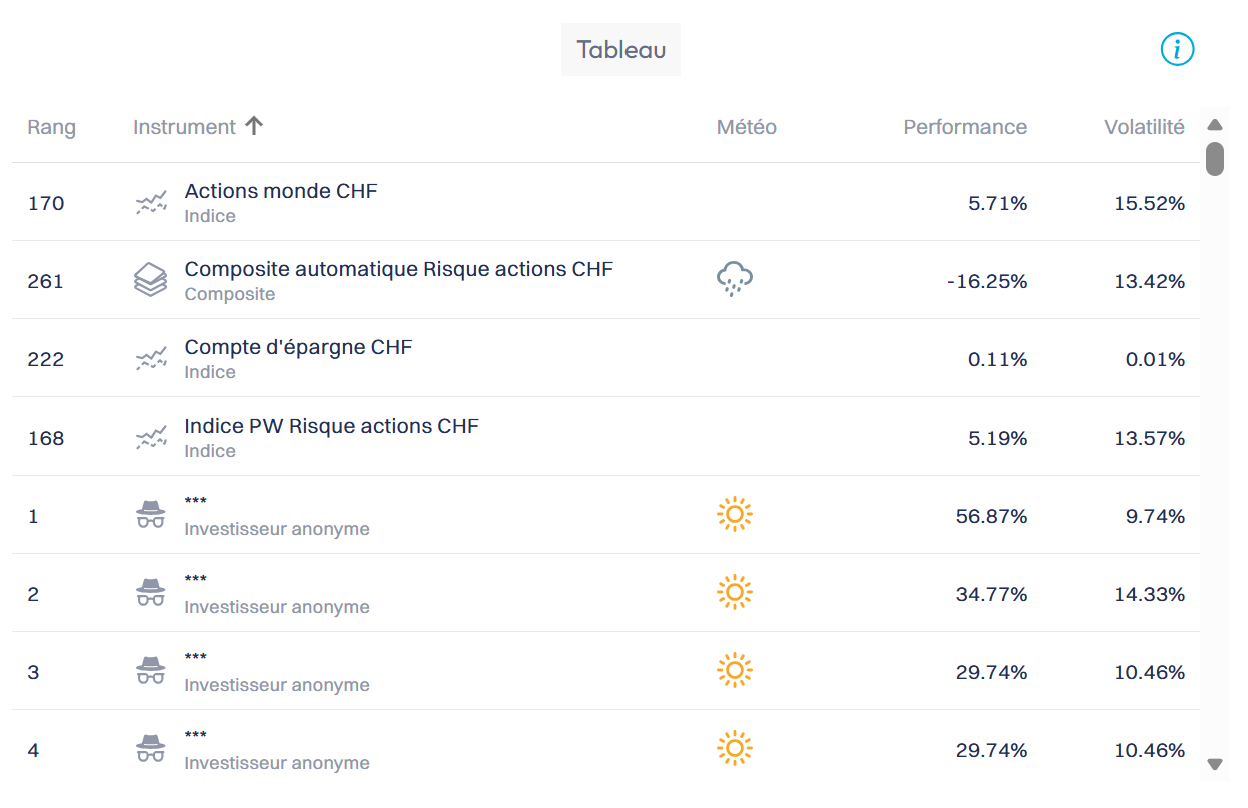Sort the table by Volatilité column

click(1143, 127)
